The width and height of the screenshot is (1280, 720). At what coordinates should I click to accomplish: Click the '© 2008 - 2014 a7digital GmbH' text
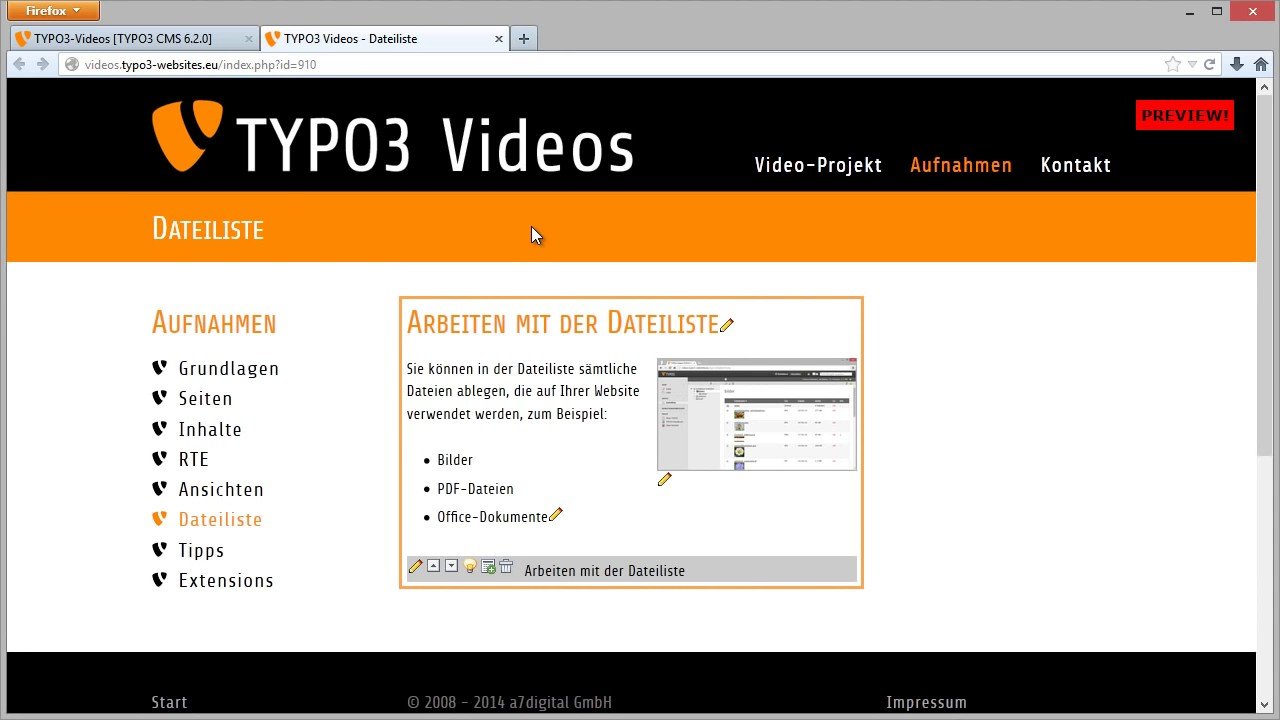[x=509, y=702]
